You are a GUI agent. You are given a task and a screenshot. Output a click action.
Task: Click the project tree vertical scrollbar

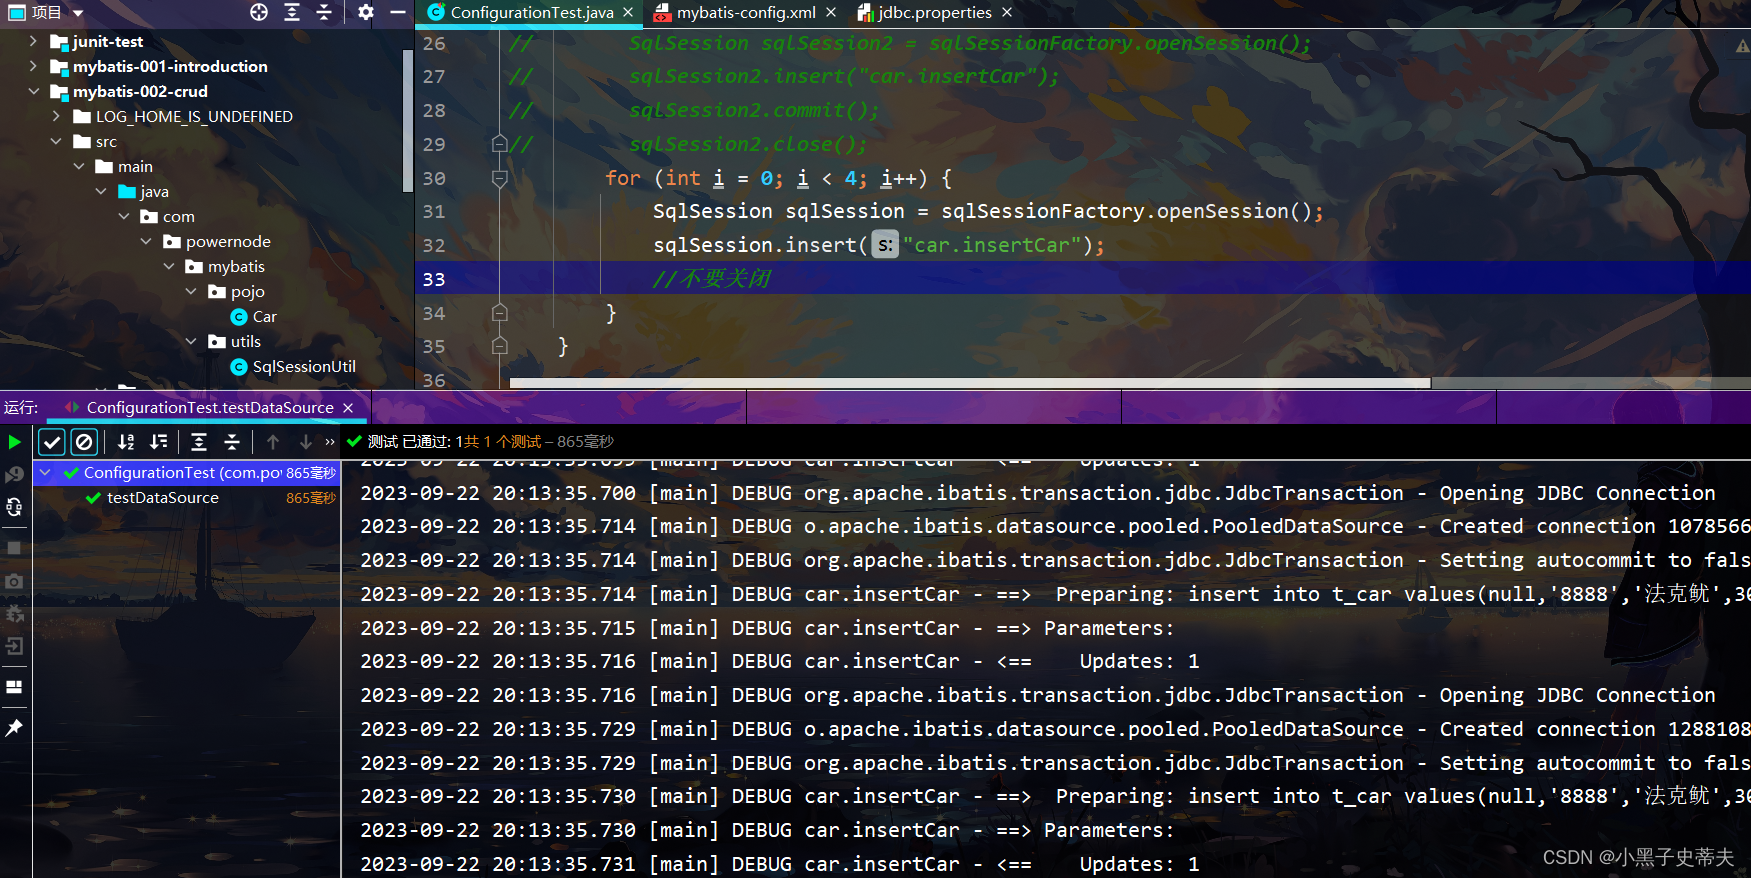click(x=407, y=120)
